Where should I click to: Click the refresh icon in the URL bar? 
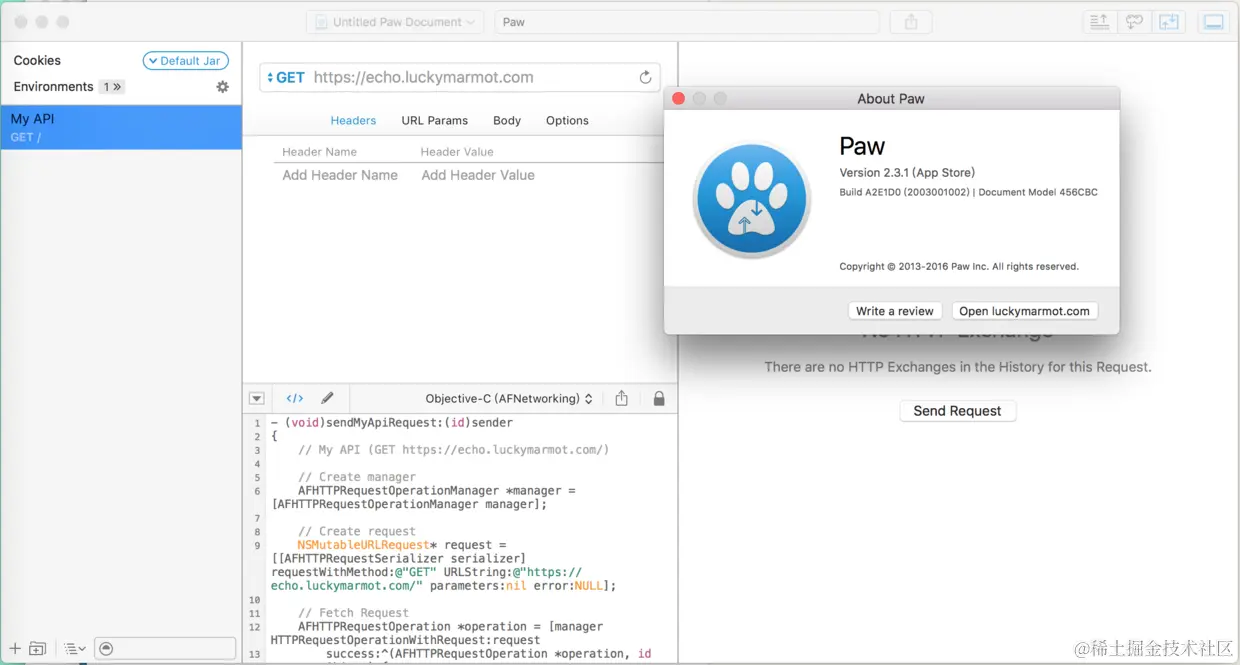click(646, 77)
